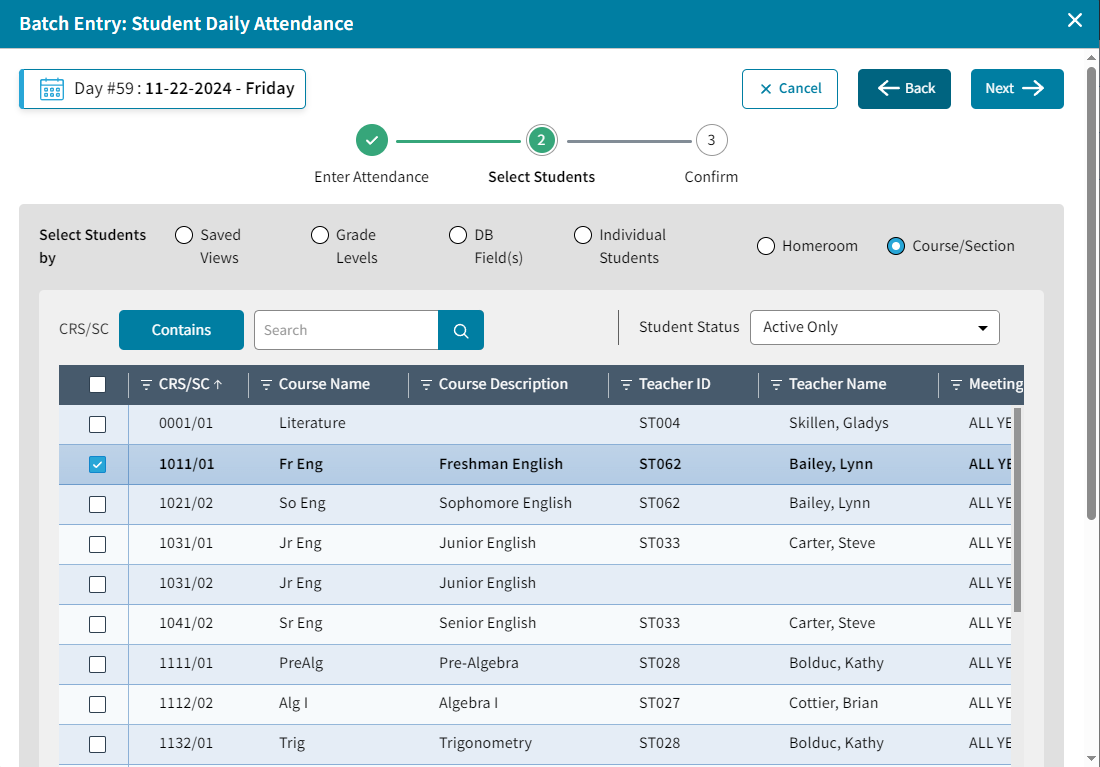Click the Pre-Algebra description cell
1100x767 pixels.
(x=478, y=664)
